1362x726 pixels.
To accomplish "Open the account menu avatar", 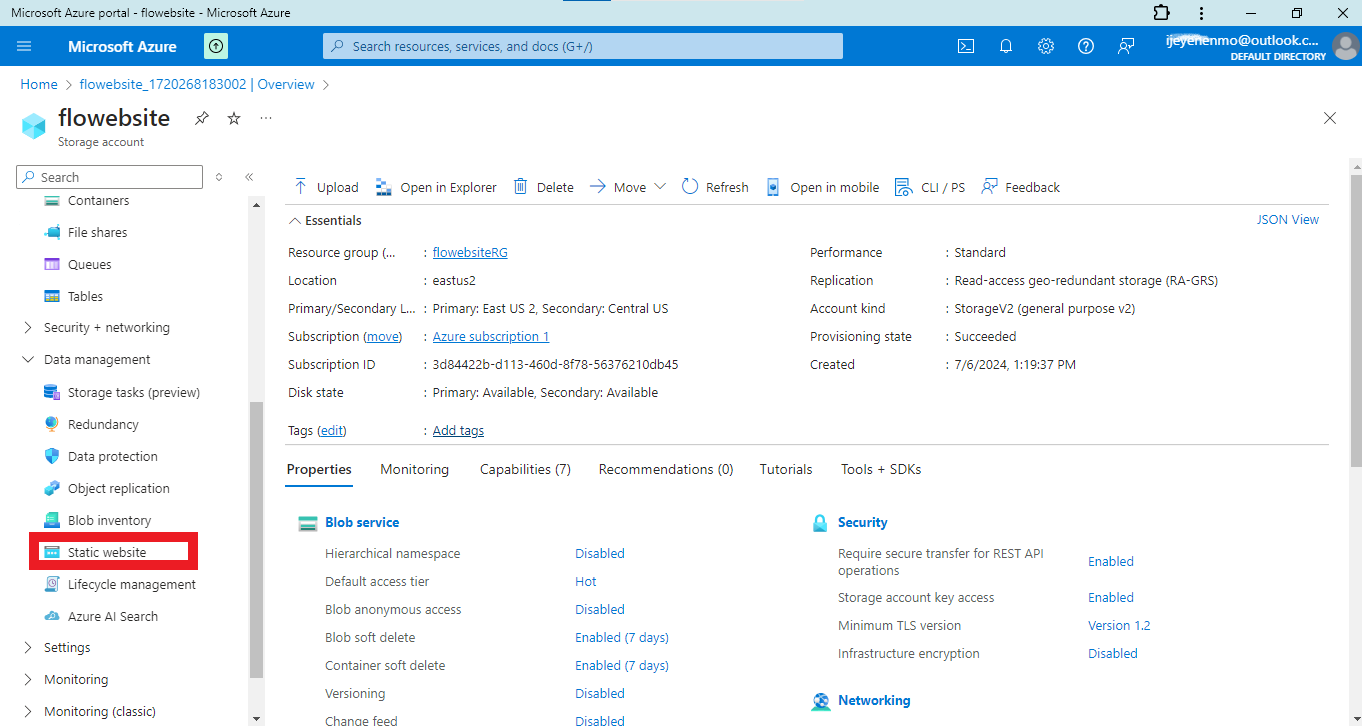I will [x=1346, y=46].
